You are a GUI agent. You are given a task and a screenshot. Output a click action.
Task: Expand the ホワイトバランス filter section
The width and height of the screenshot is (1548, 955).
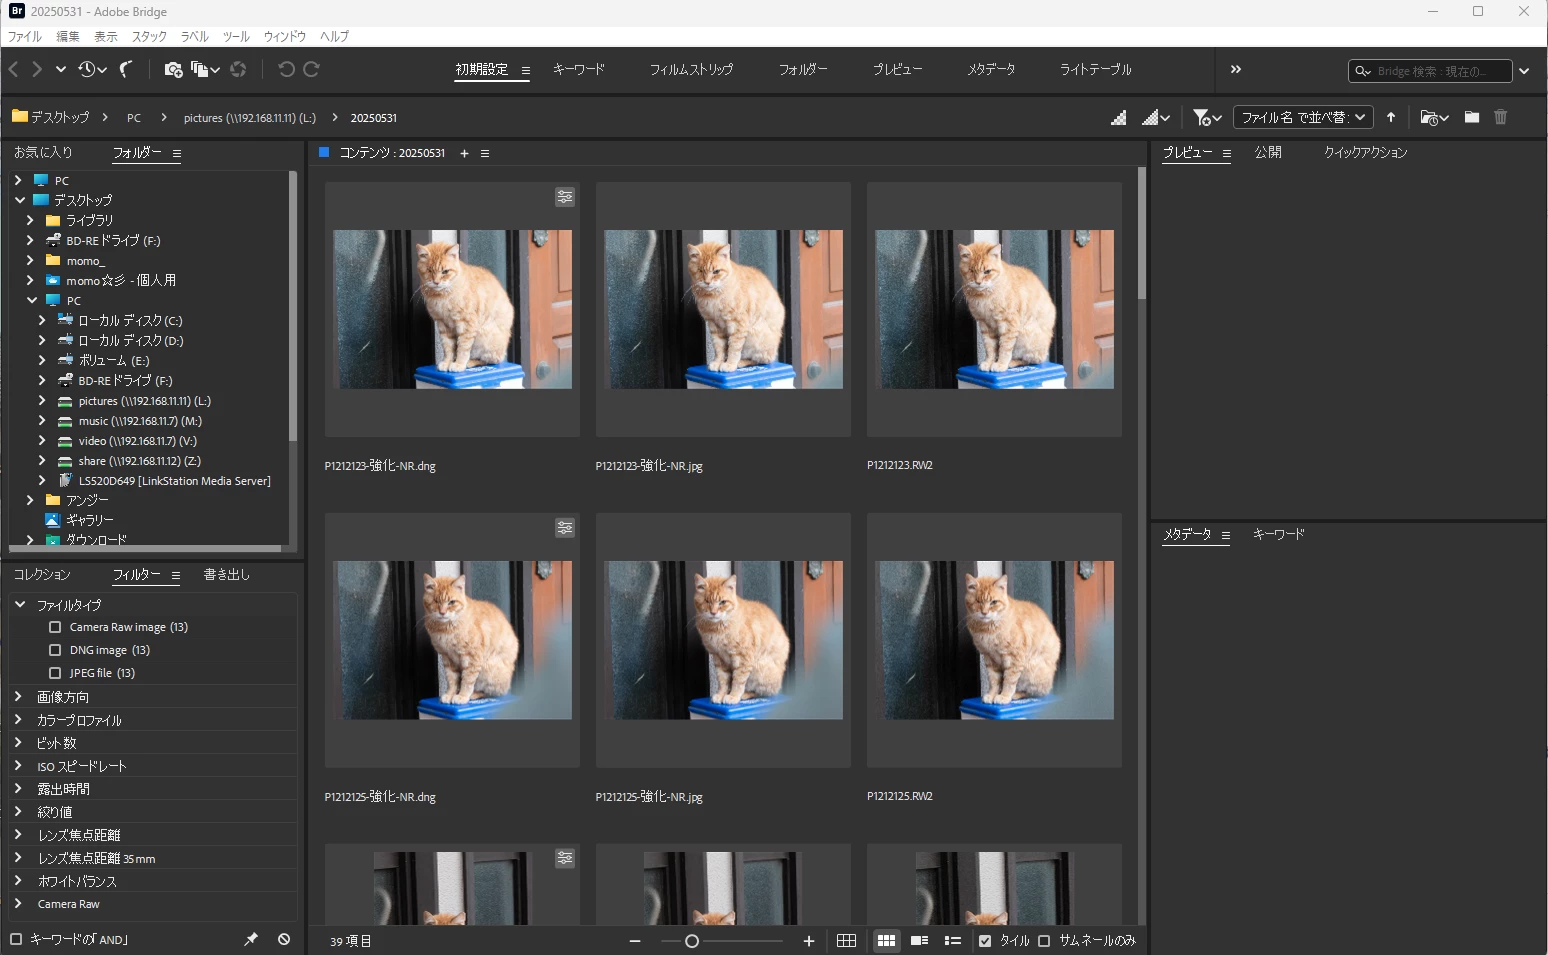[18, 881]
